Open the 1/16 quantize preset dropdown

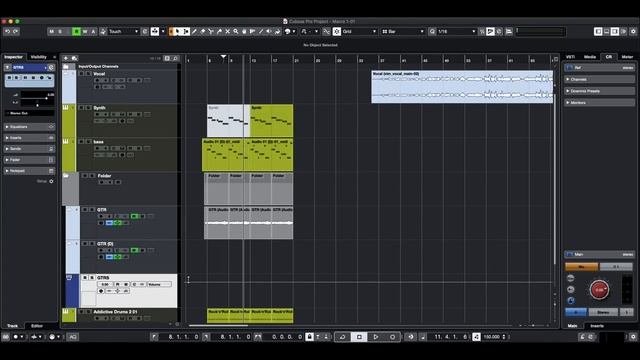click(x=456, y=31)
